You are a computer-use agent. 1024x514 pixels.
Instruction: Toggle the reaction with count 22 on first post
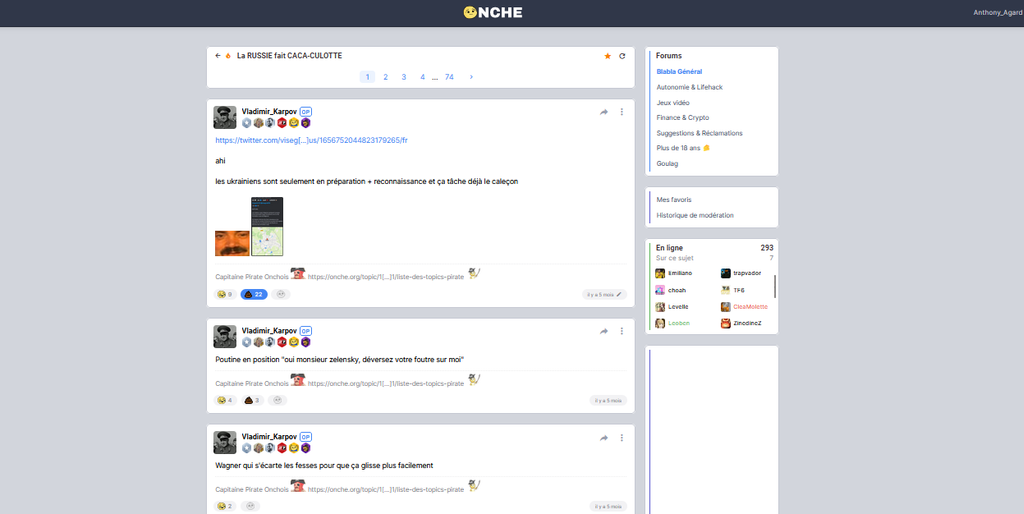[x=254, y=295]
